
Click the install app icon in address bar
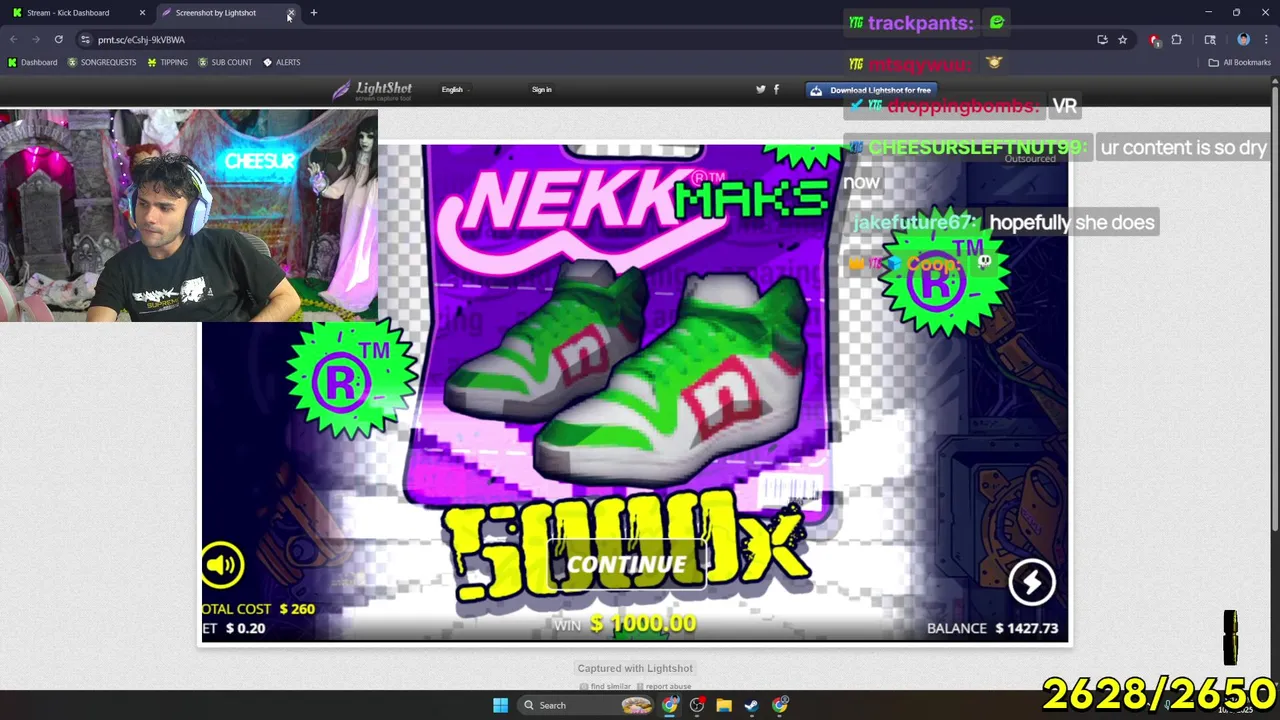click(x=1102, y=40)
